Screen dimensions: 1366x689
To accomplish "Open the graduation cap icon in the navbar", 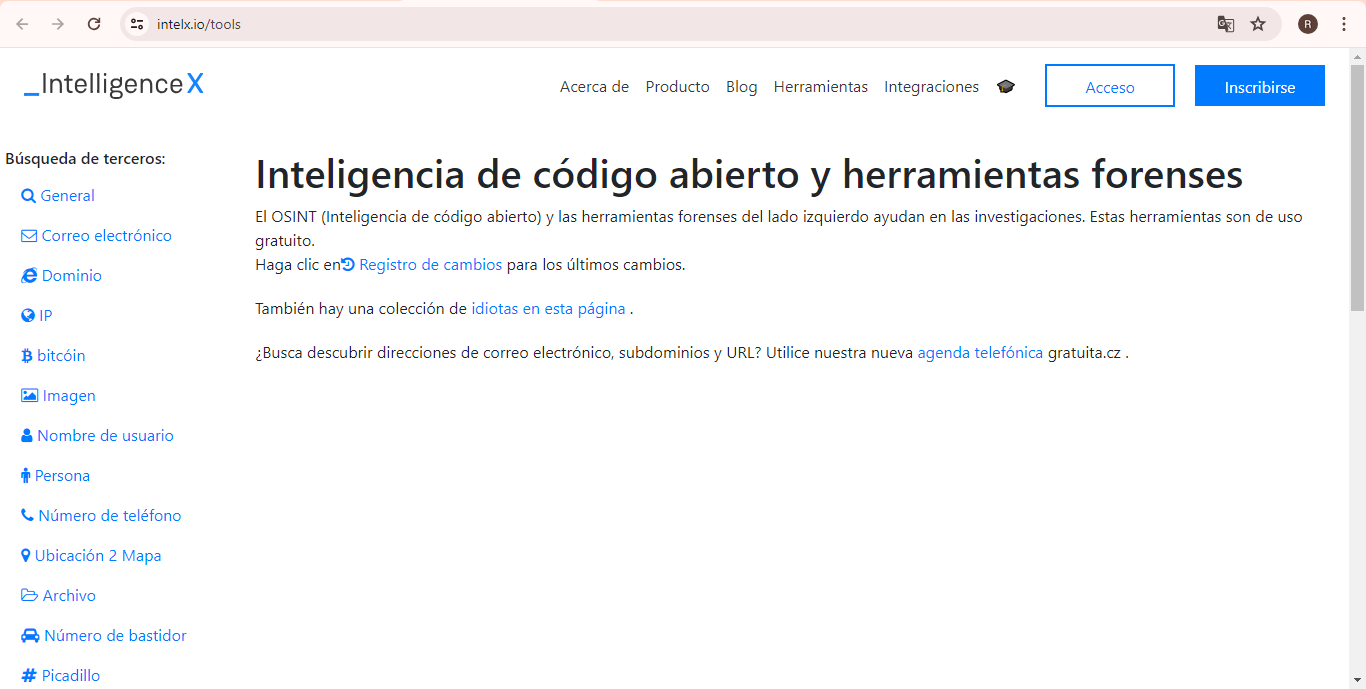I will (1006, 87).
